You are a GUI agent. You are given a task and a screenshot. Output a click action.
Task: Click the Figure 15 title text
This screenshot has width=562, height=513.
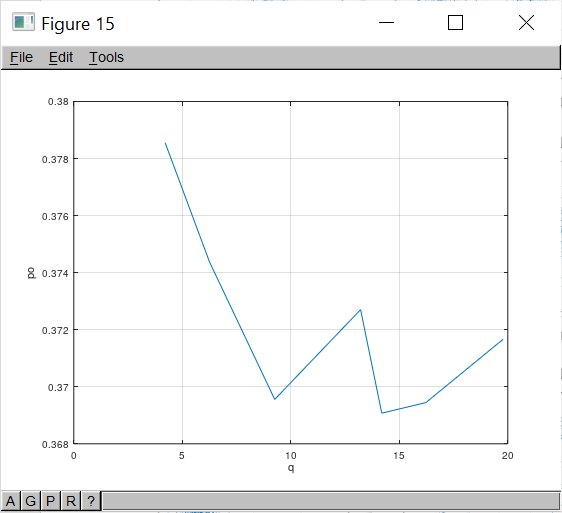point(78,24)
